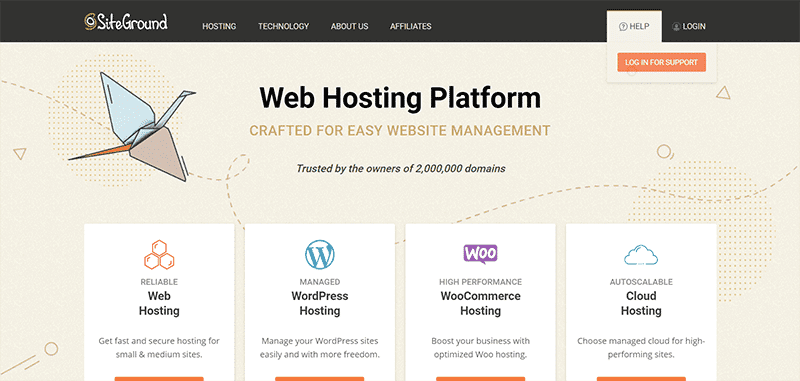The height and width of the screenshot is (381, 800).
Task: Open the TECHNOLOGY menu
Action: point(283,27)
